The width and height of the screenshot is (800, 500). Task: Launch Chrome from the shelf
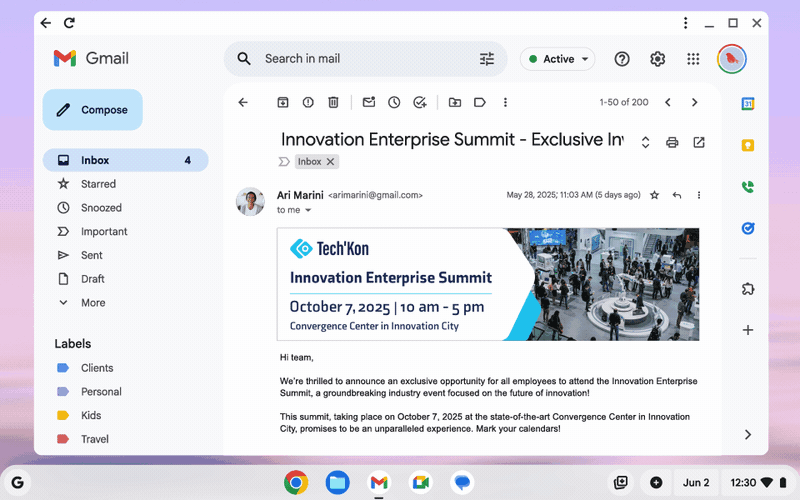pyautogui.click(x=296, y=483)
